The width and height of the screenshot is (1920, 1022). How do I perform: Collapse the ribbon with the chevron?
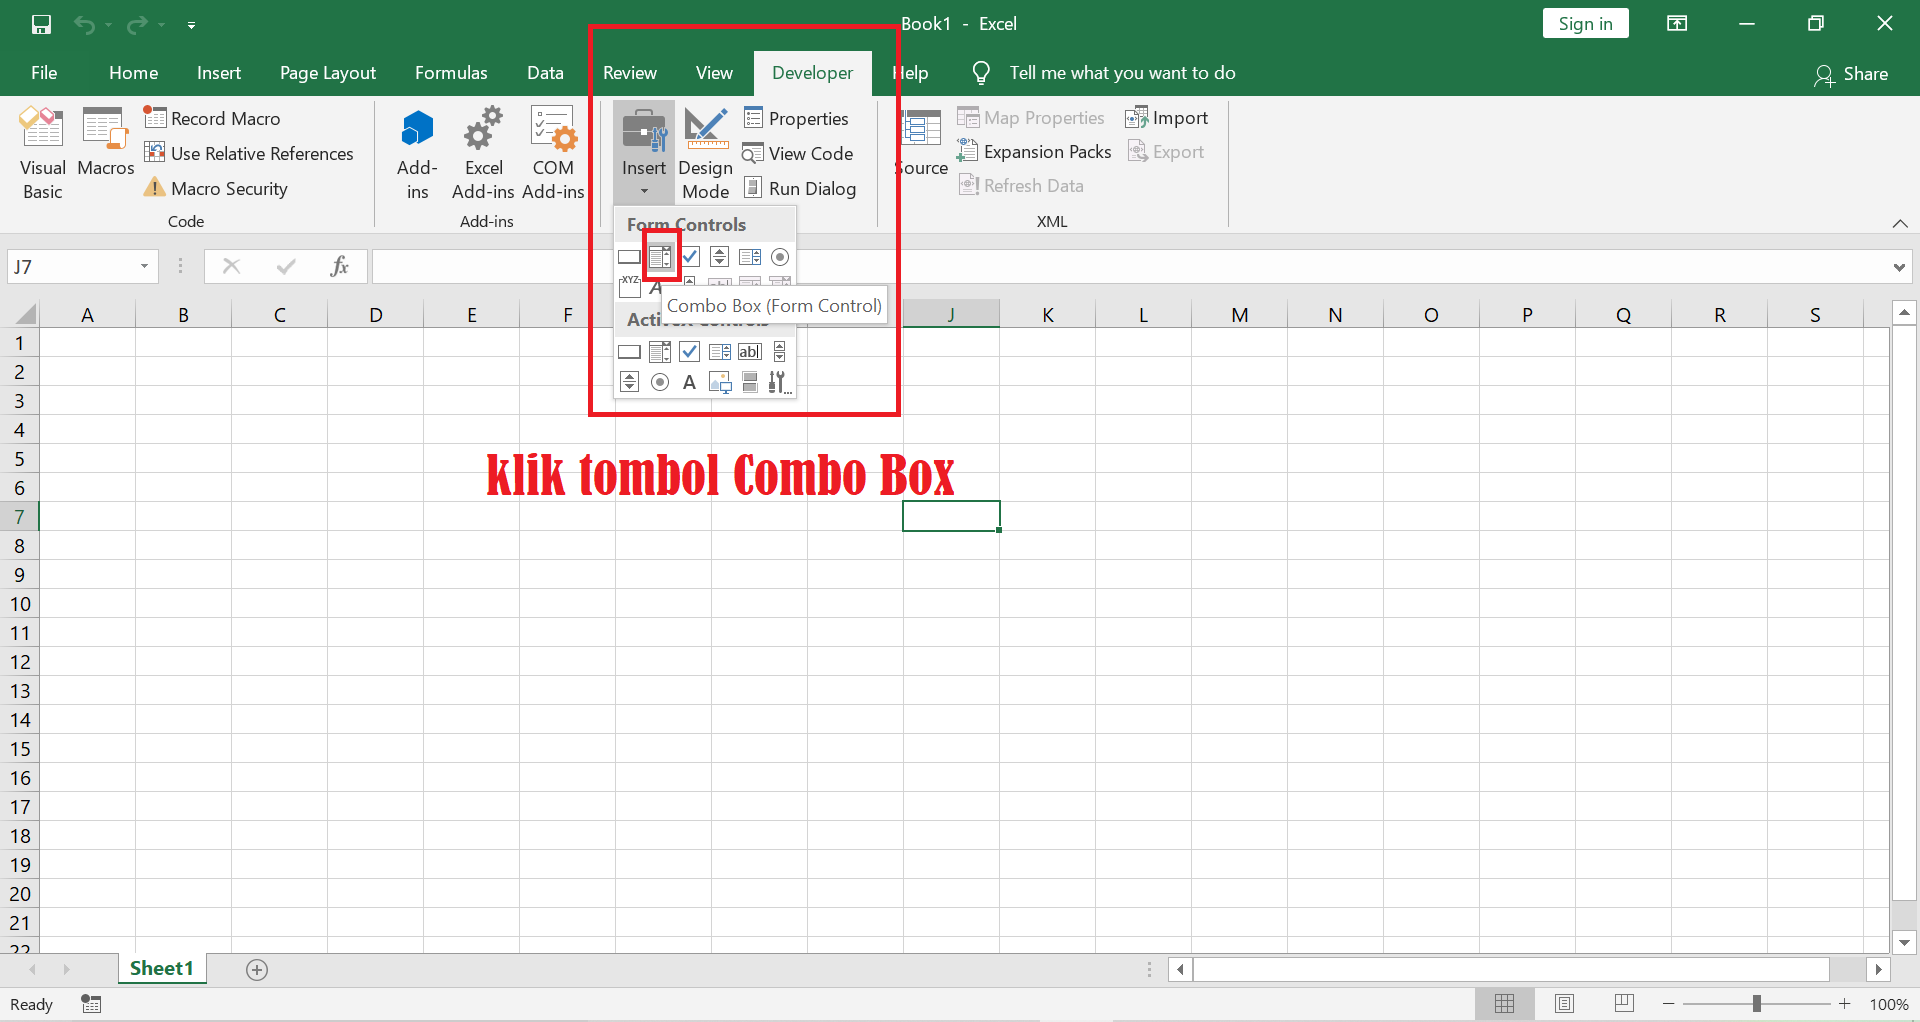(x=1901, y=223)
